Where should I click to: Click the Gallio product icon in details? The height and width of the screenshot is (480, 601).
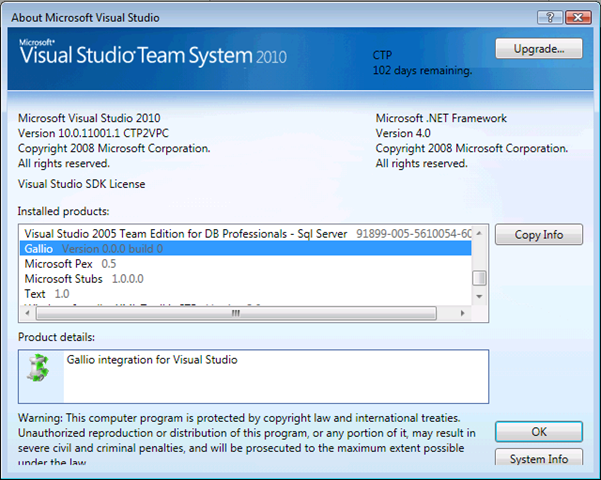38,368
